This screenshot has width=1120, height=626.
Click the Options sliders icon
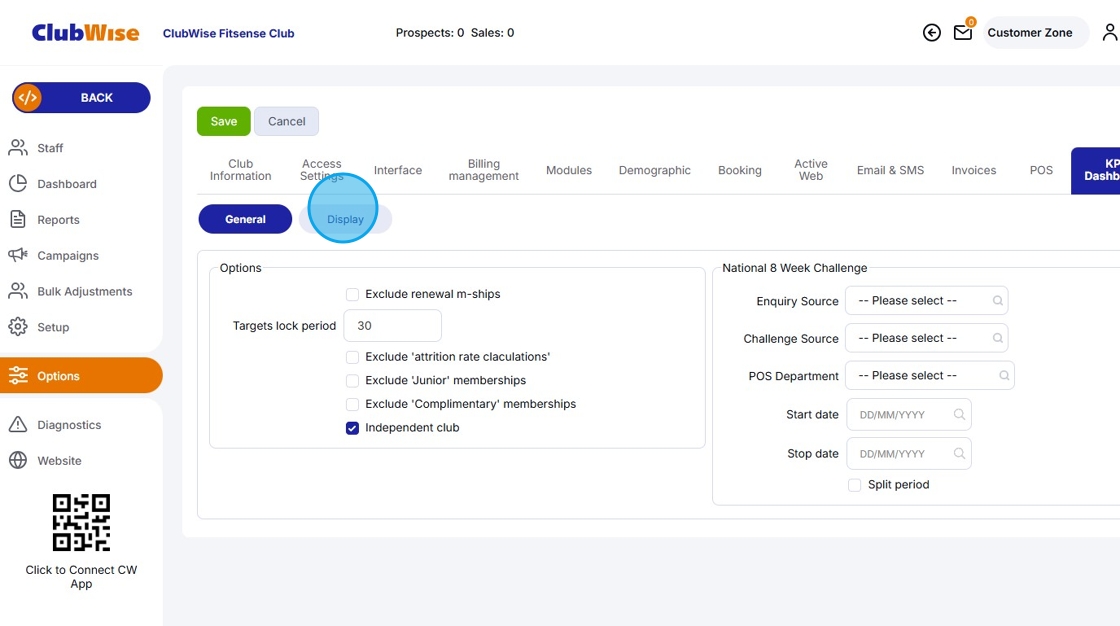point(18,375)
